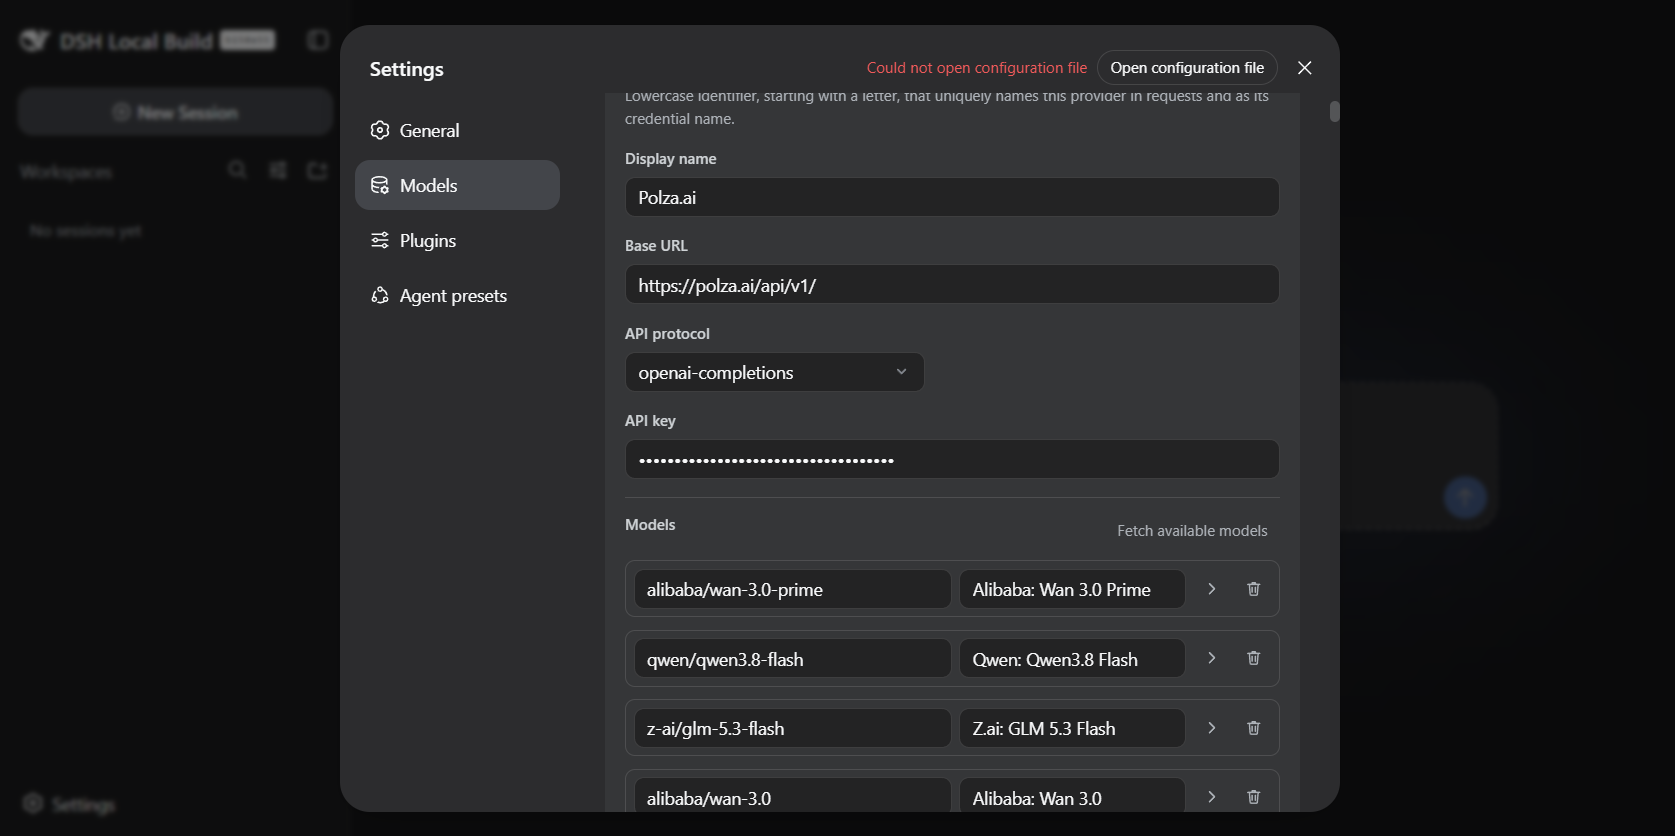Click the 'Display name' field label
This screenshot has width=1675, height=836.
point(670,159)
